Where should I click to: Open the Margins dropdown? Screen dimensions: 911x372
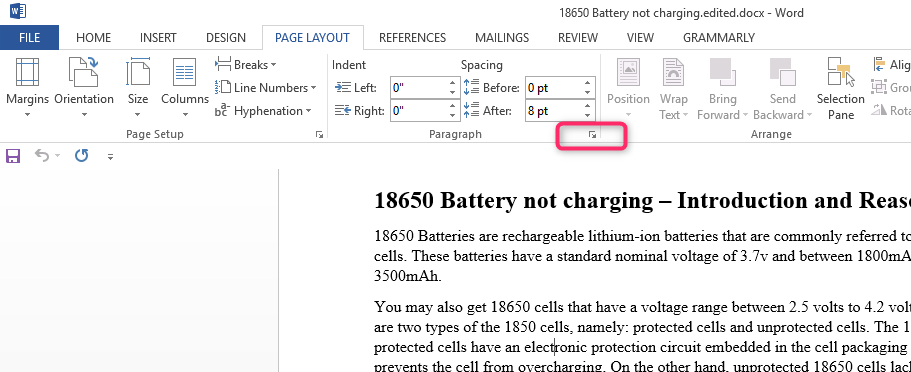pyautogui.click(x=27, y=88)
